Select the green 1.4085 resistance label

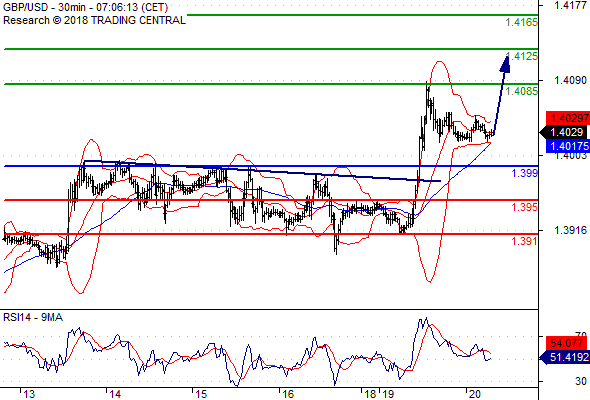(x=521, y=91)
